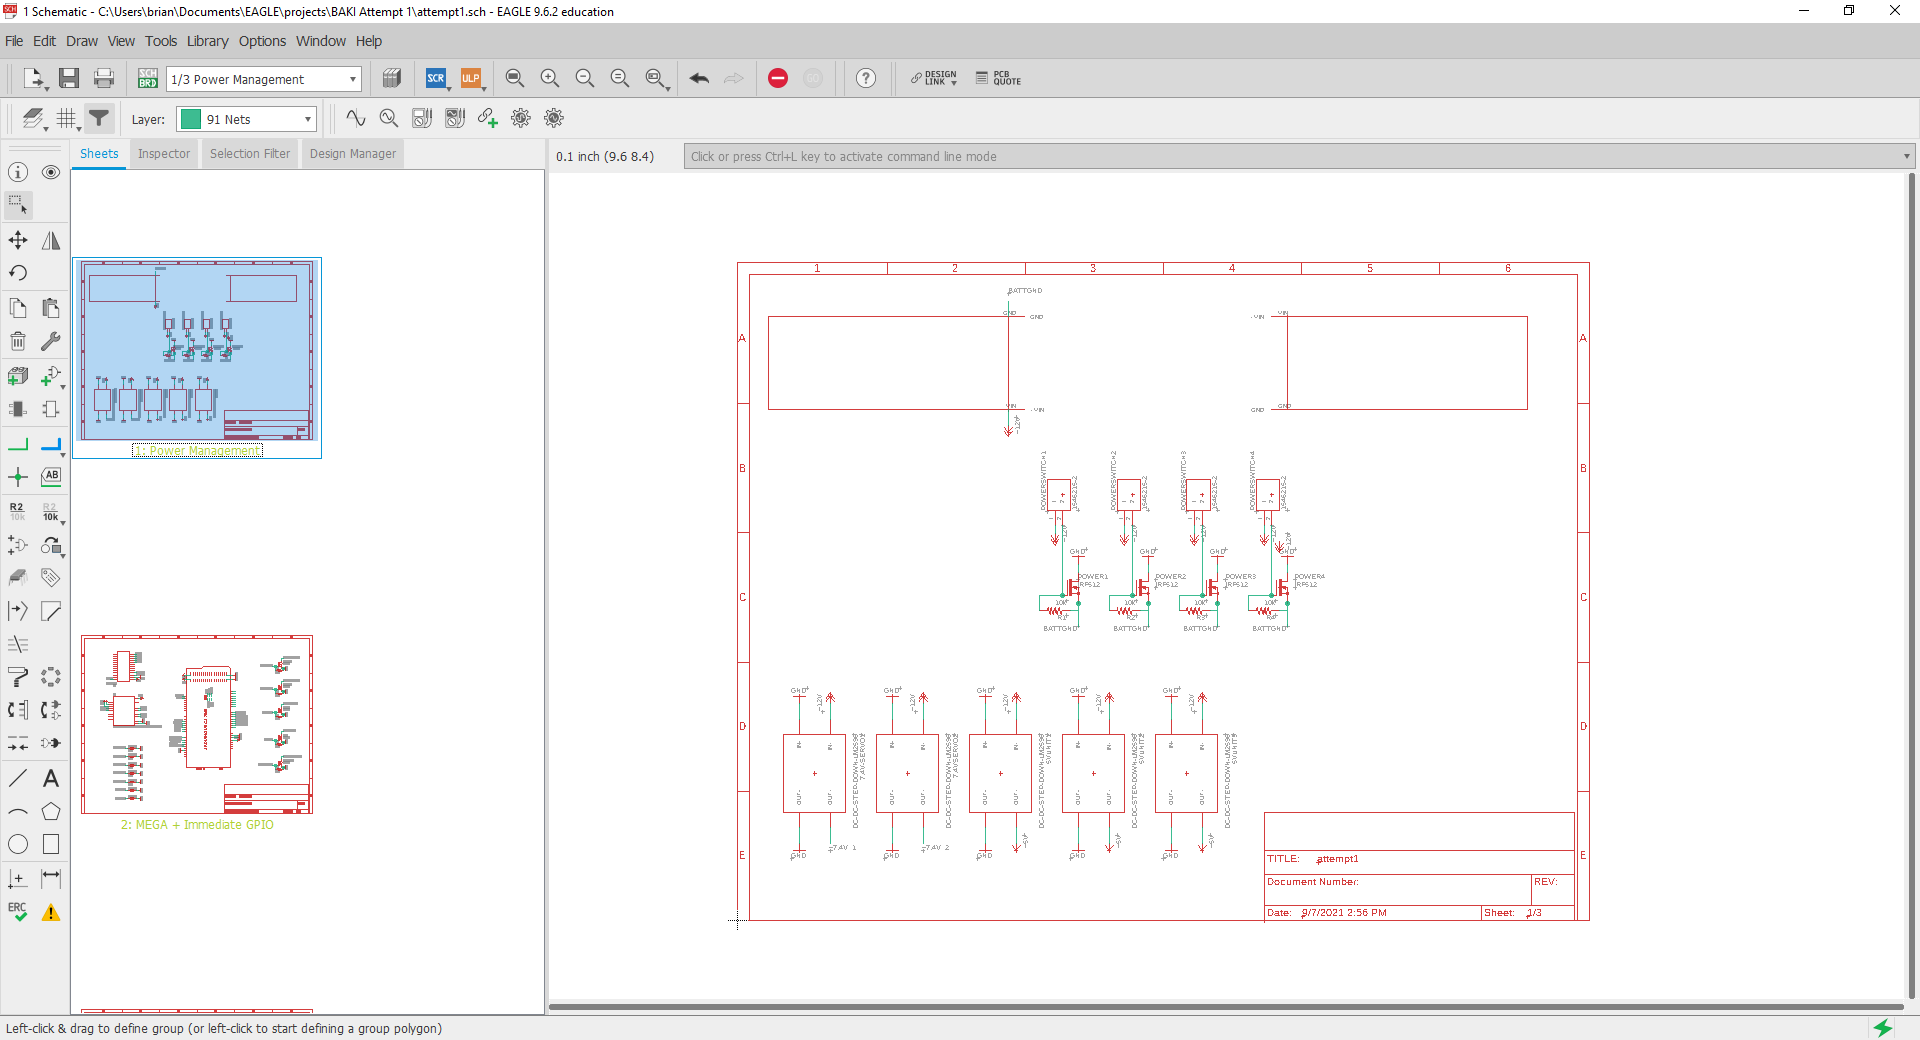Click the Zoom out magnifier
Viewport: 1920px width, 1040px height.
point(585,79)
